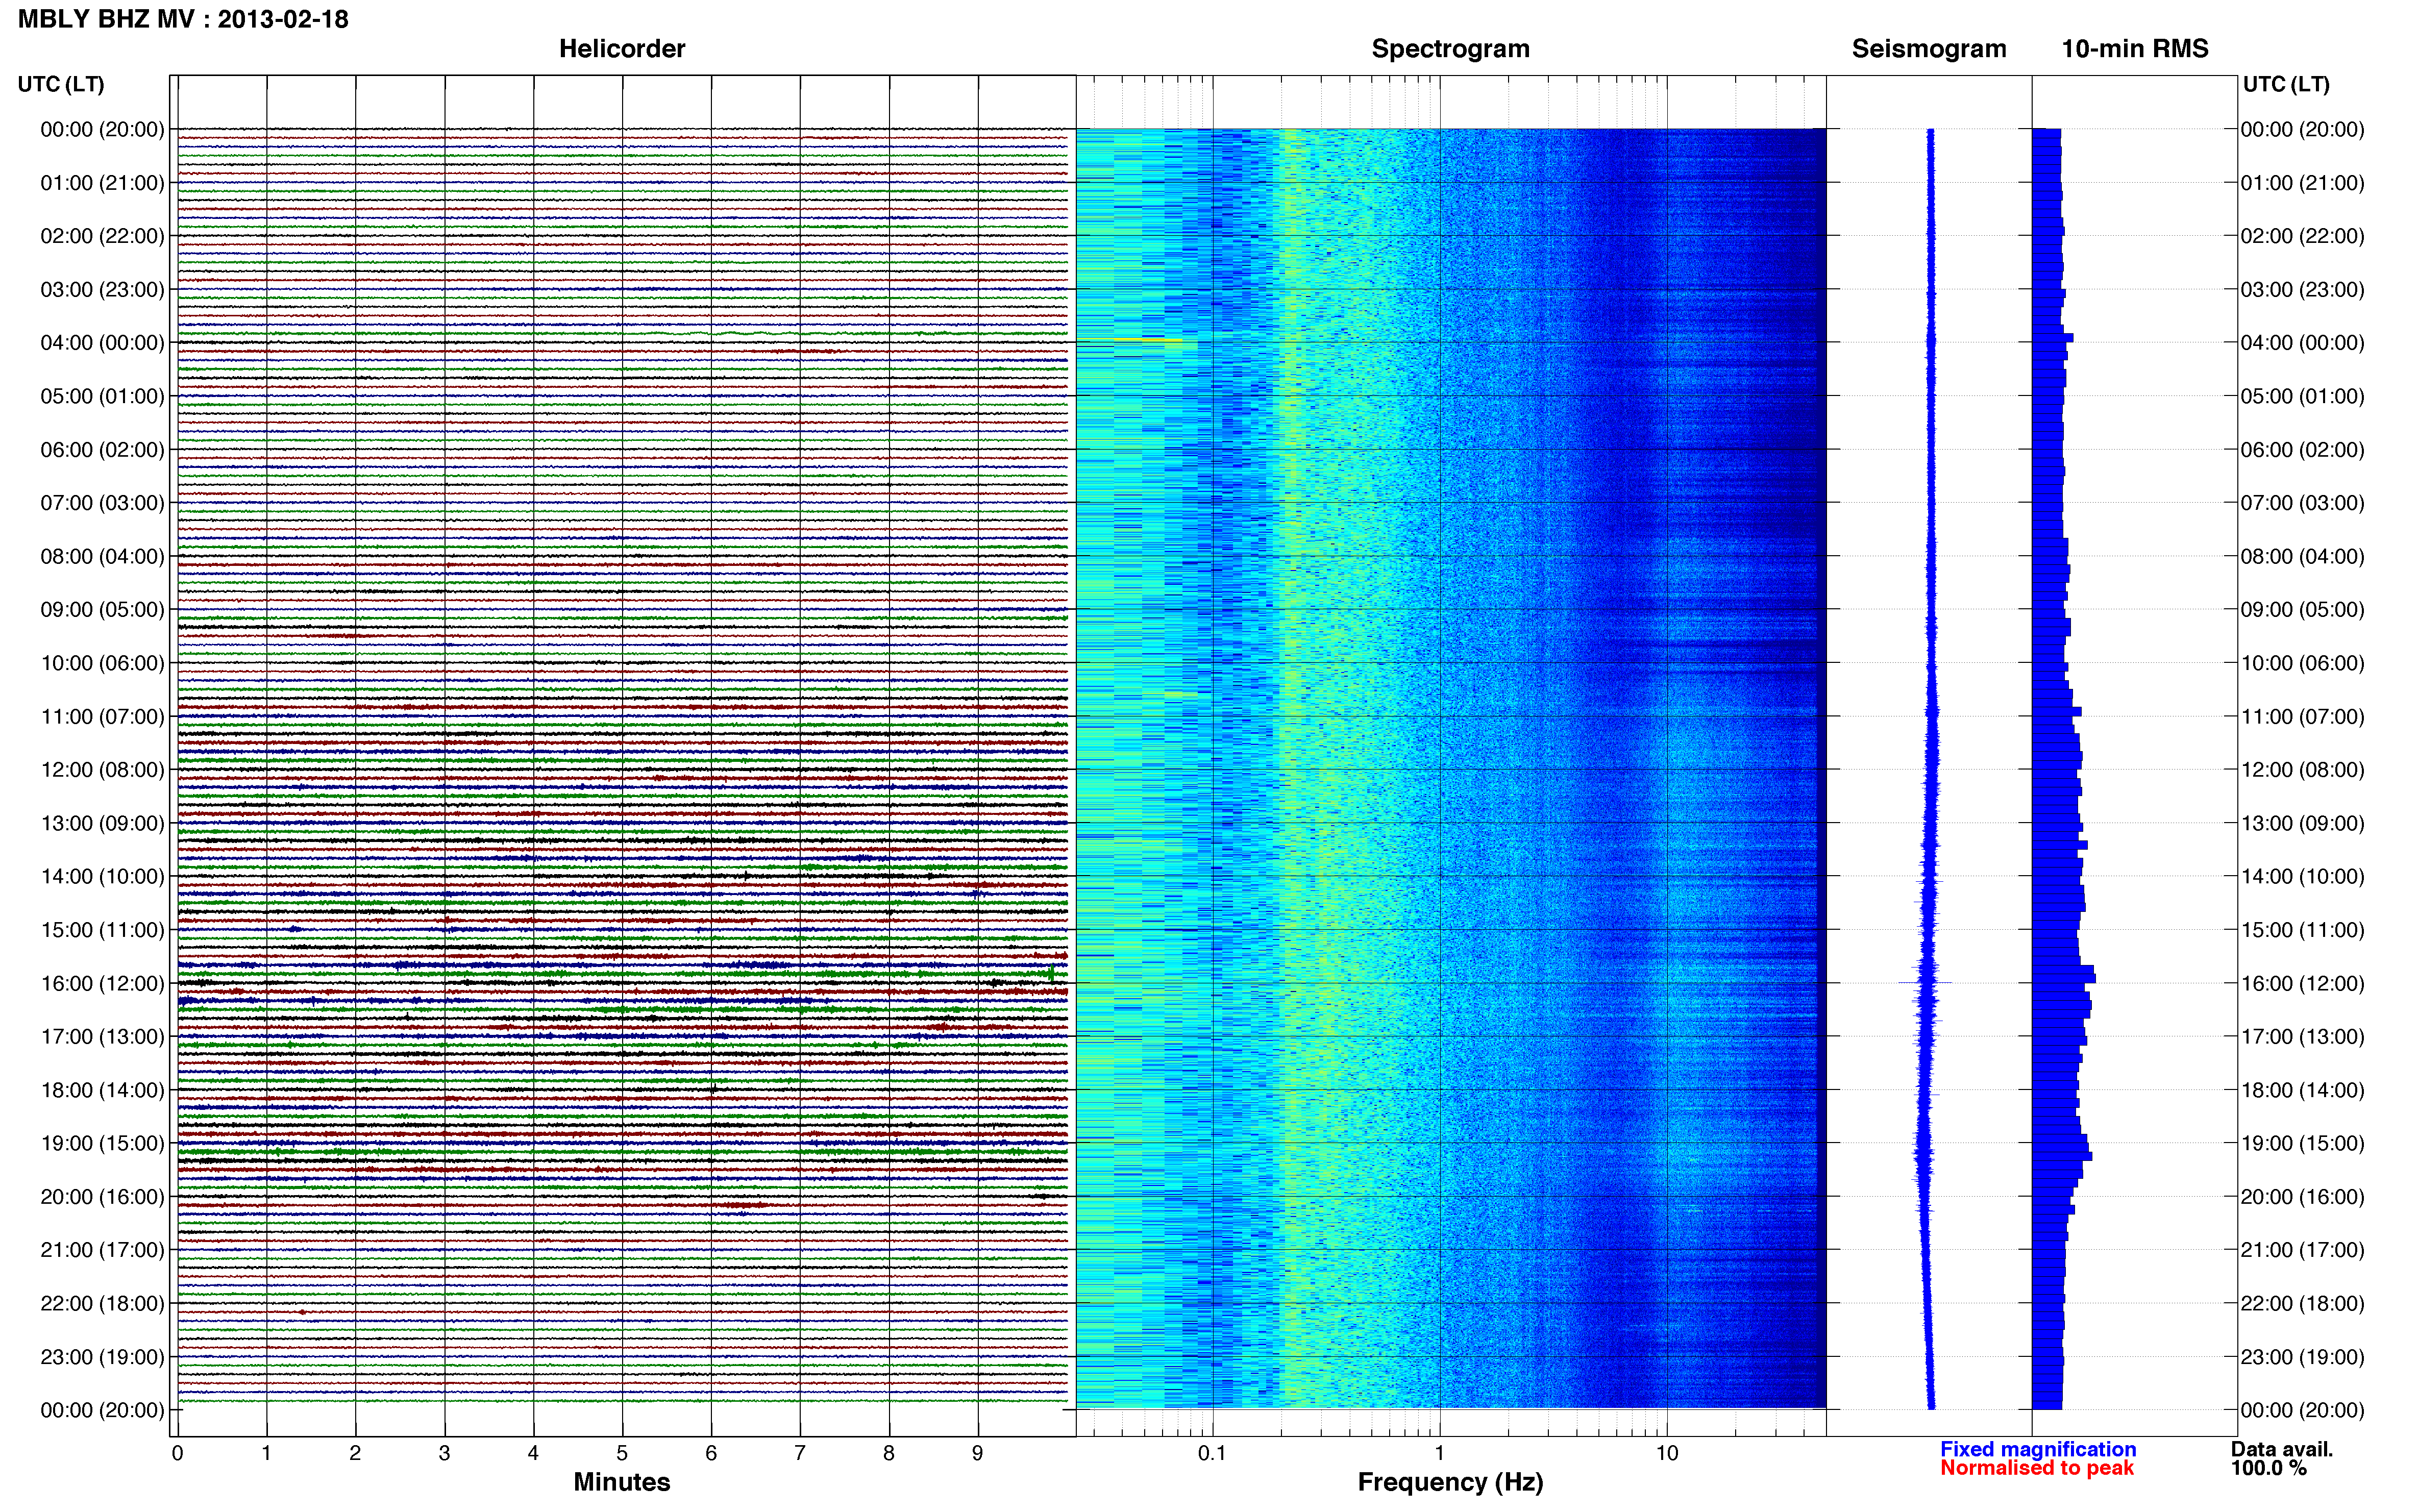Click tick label '10' on the Frequency axis
Screen dimensions: 2419x1512
pos(1667,1453)
